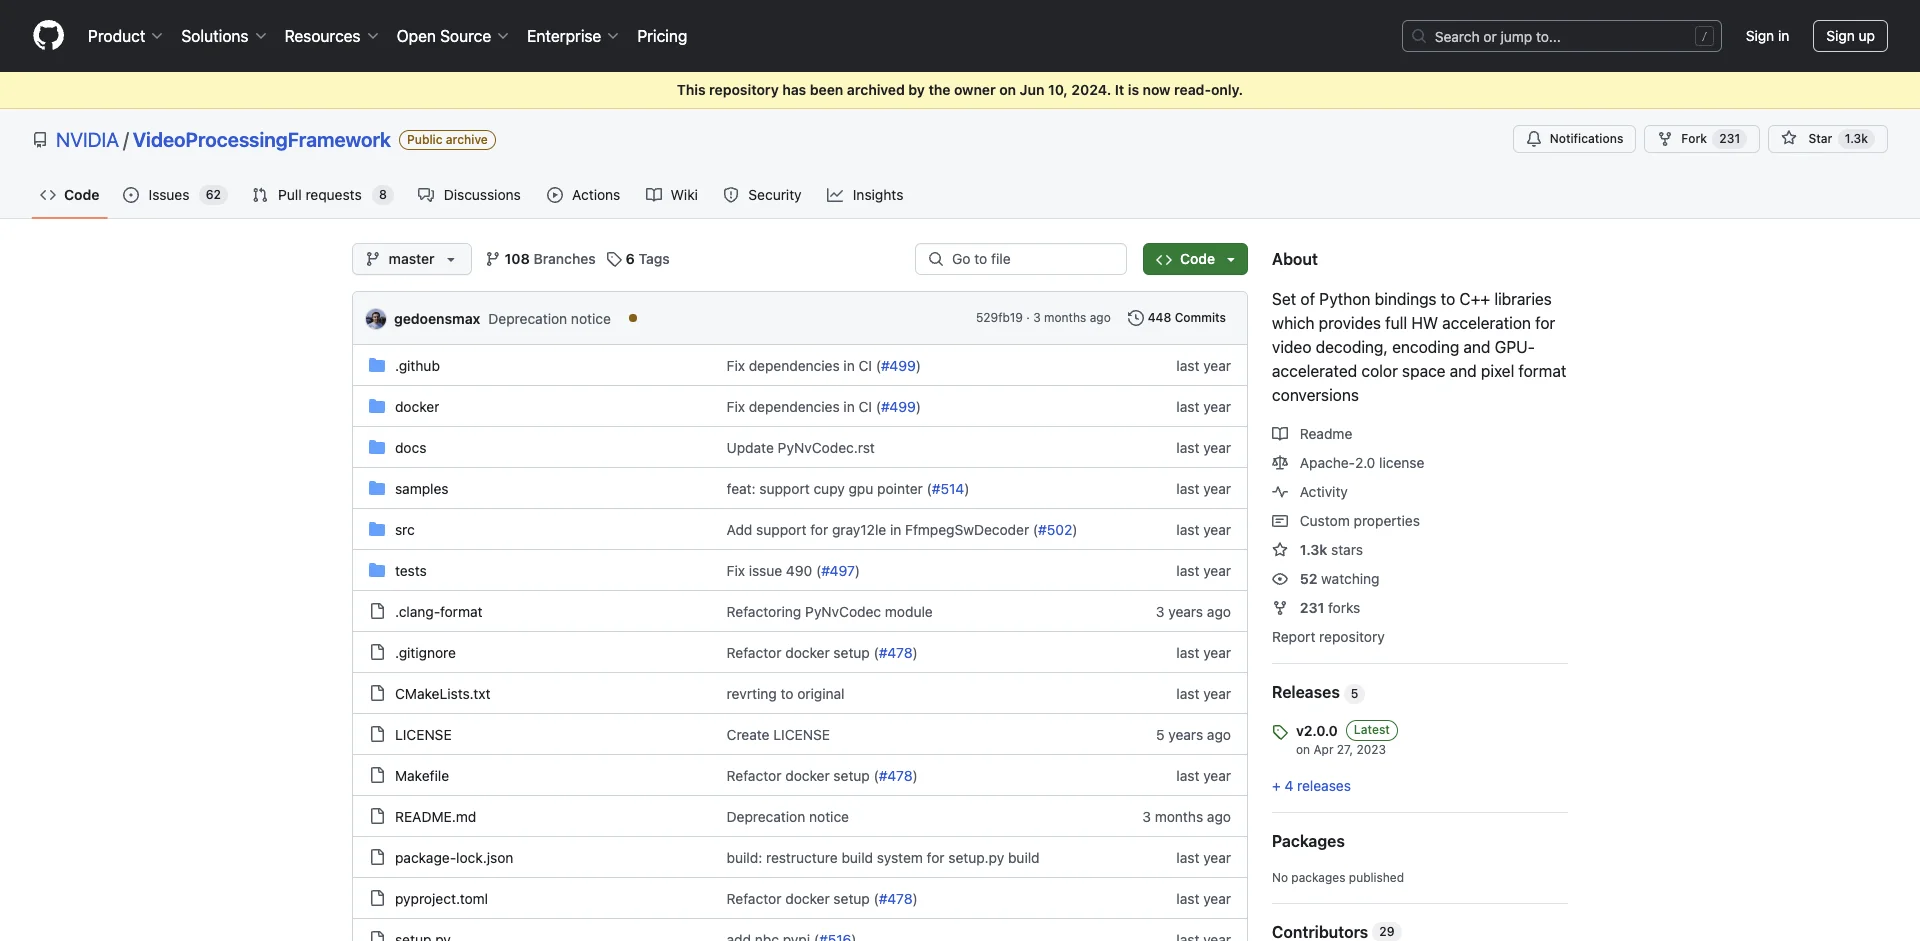Expand the Resources dropdown
This screenshot has width=1920, height=941.
point(331,36)
